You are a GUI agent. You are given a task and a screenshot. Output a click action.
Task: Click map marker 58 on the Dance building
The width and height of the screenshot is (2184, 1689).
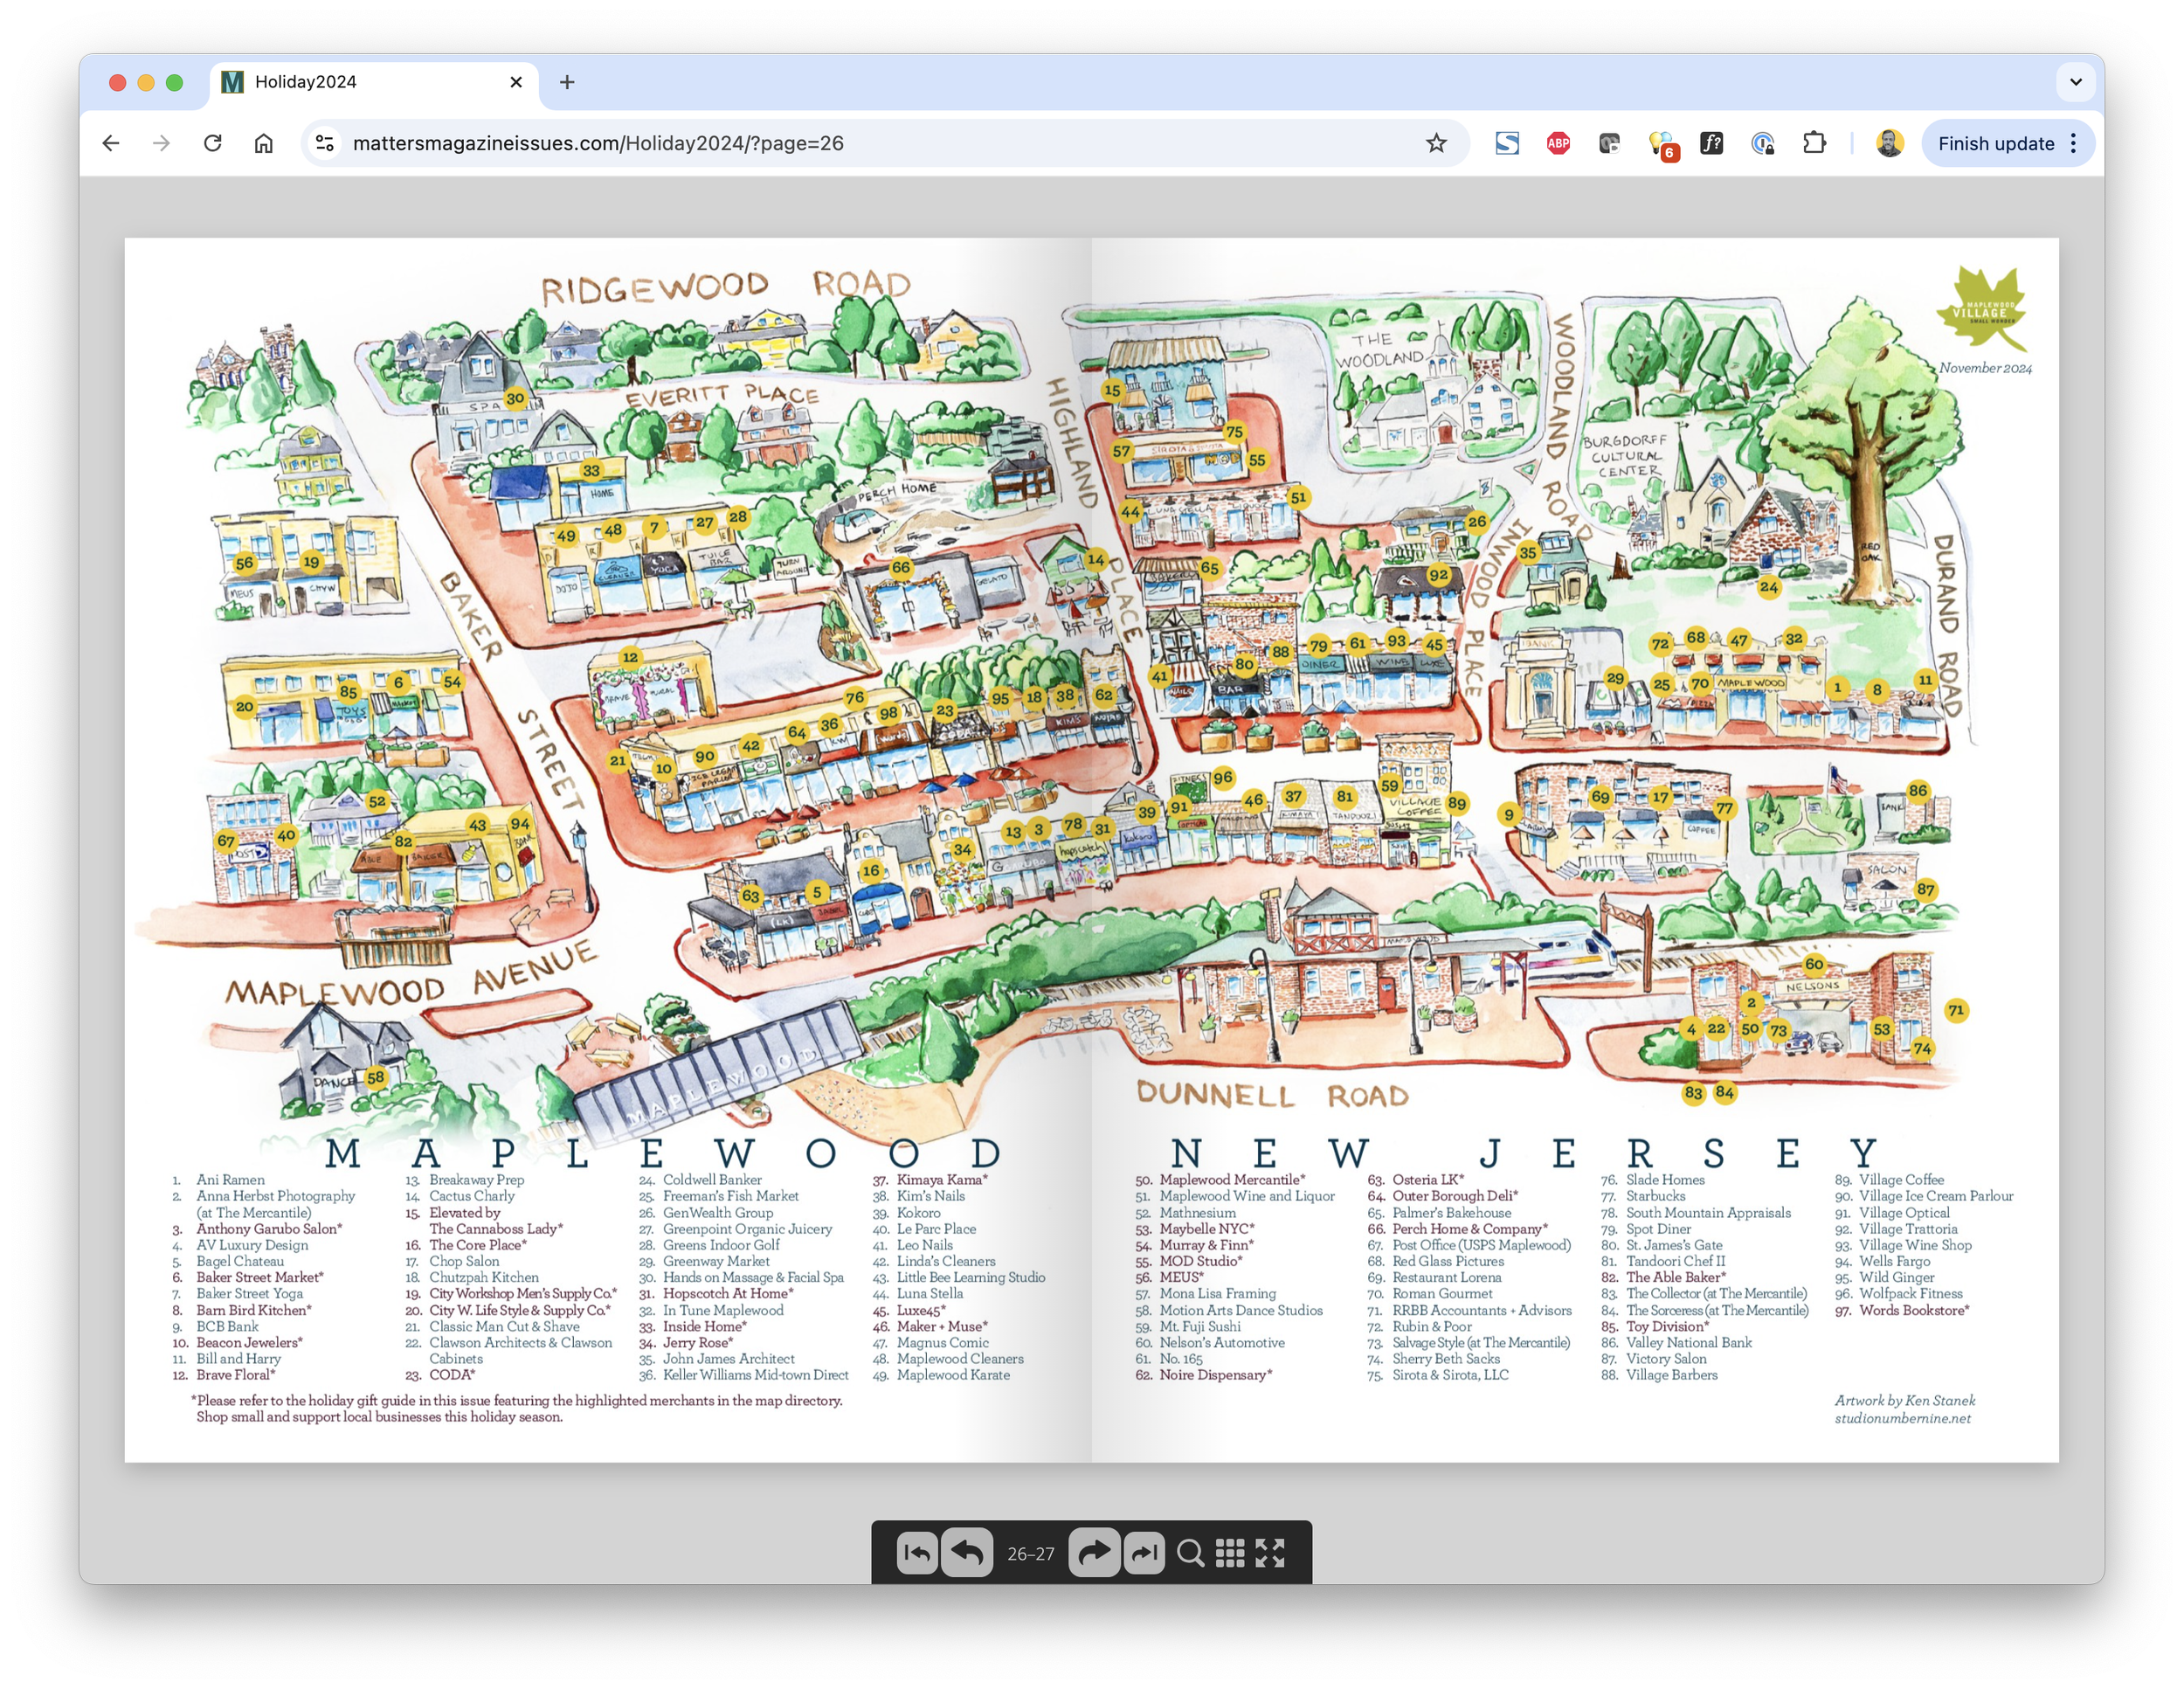(x=375, y=1077)
